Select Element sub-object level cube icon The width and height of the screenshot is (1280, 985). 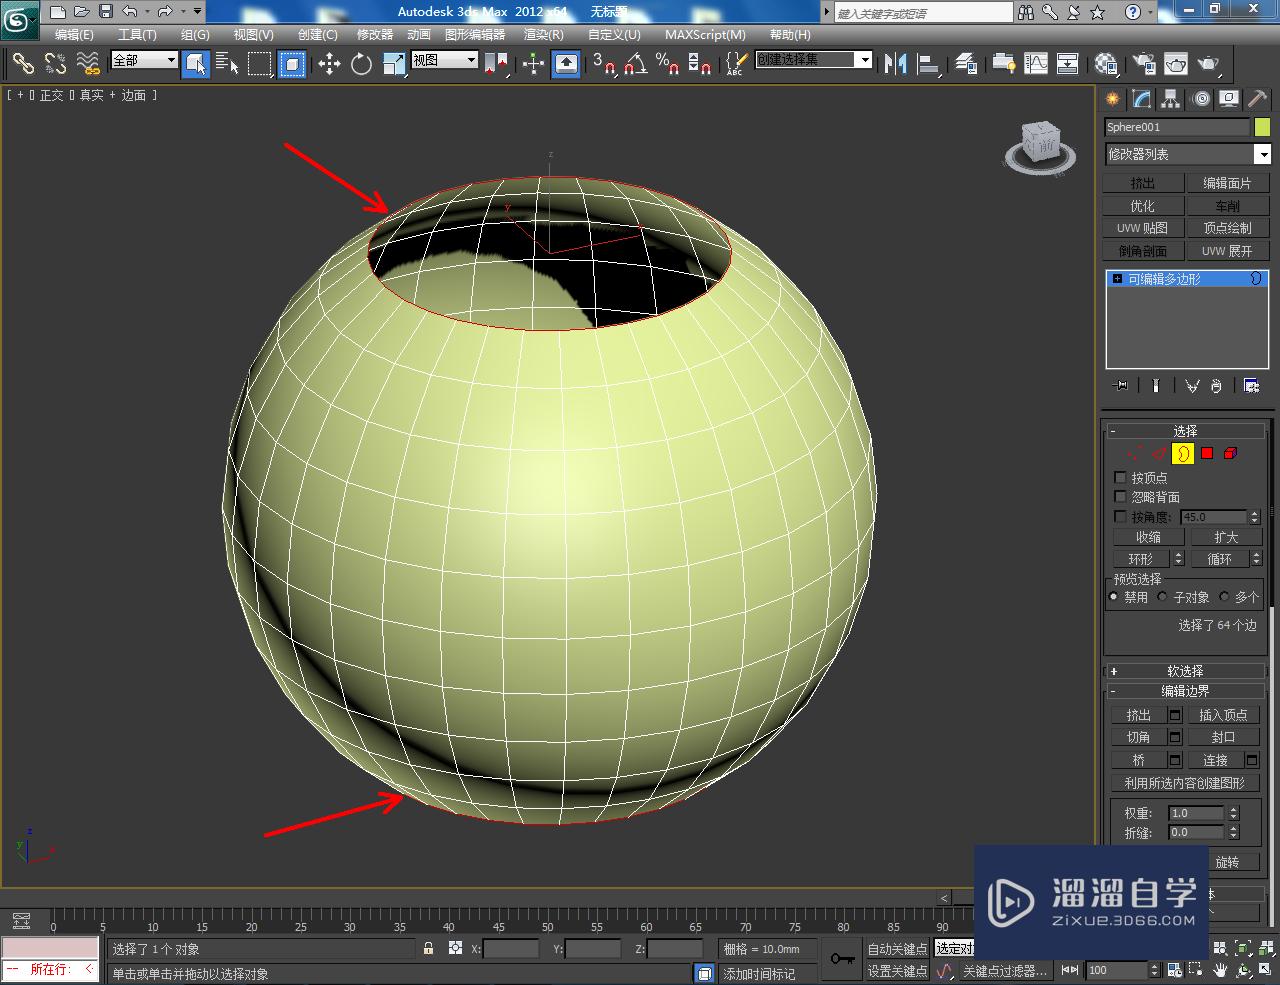(1231, 454)
